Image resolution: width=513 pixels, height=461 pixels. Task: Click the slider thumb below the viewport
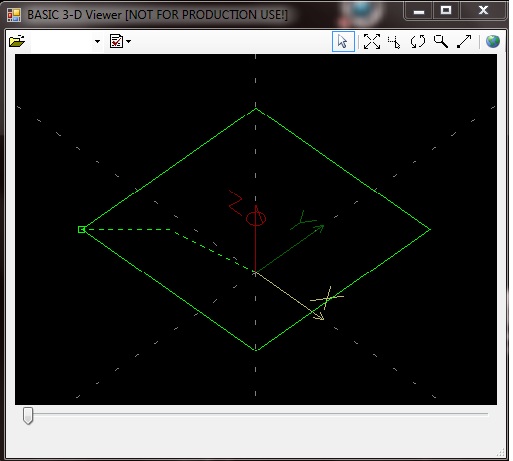[x=28, y=416]
